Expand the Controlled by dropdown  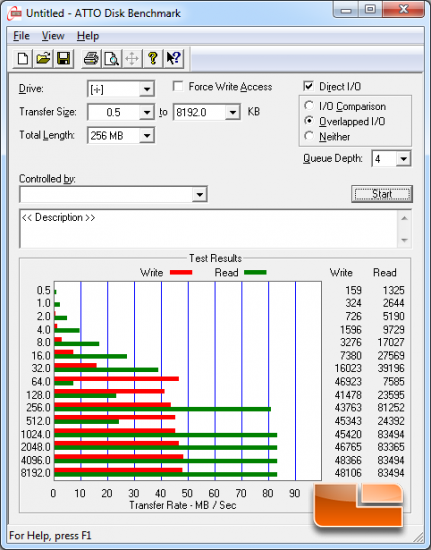(x=200, y=194)
